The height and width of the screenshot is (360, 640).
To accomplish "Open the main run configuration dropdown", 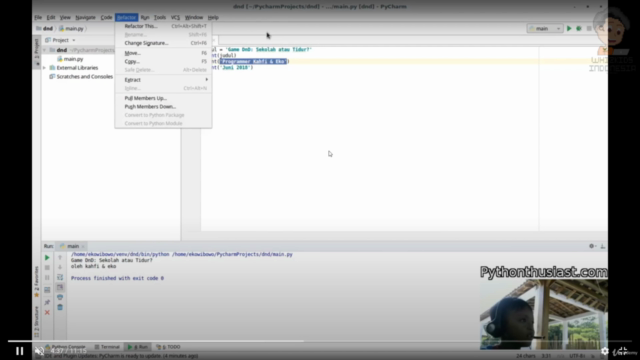I will [545, 29].
